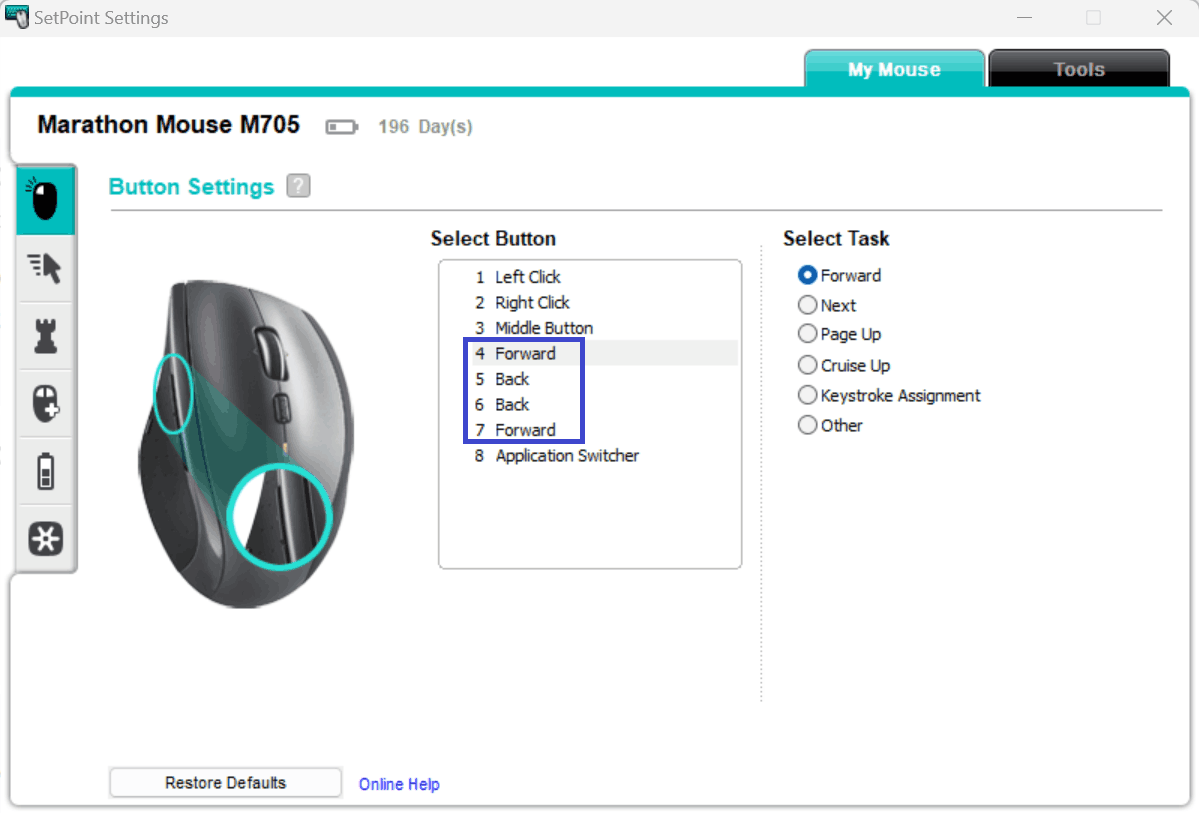Minimize the SetPoint Settings window
Screen dimensions: 1199x813
pos(1025,18)
